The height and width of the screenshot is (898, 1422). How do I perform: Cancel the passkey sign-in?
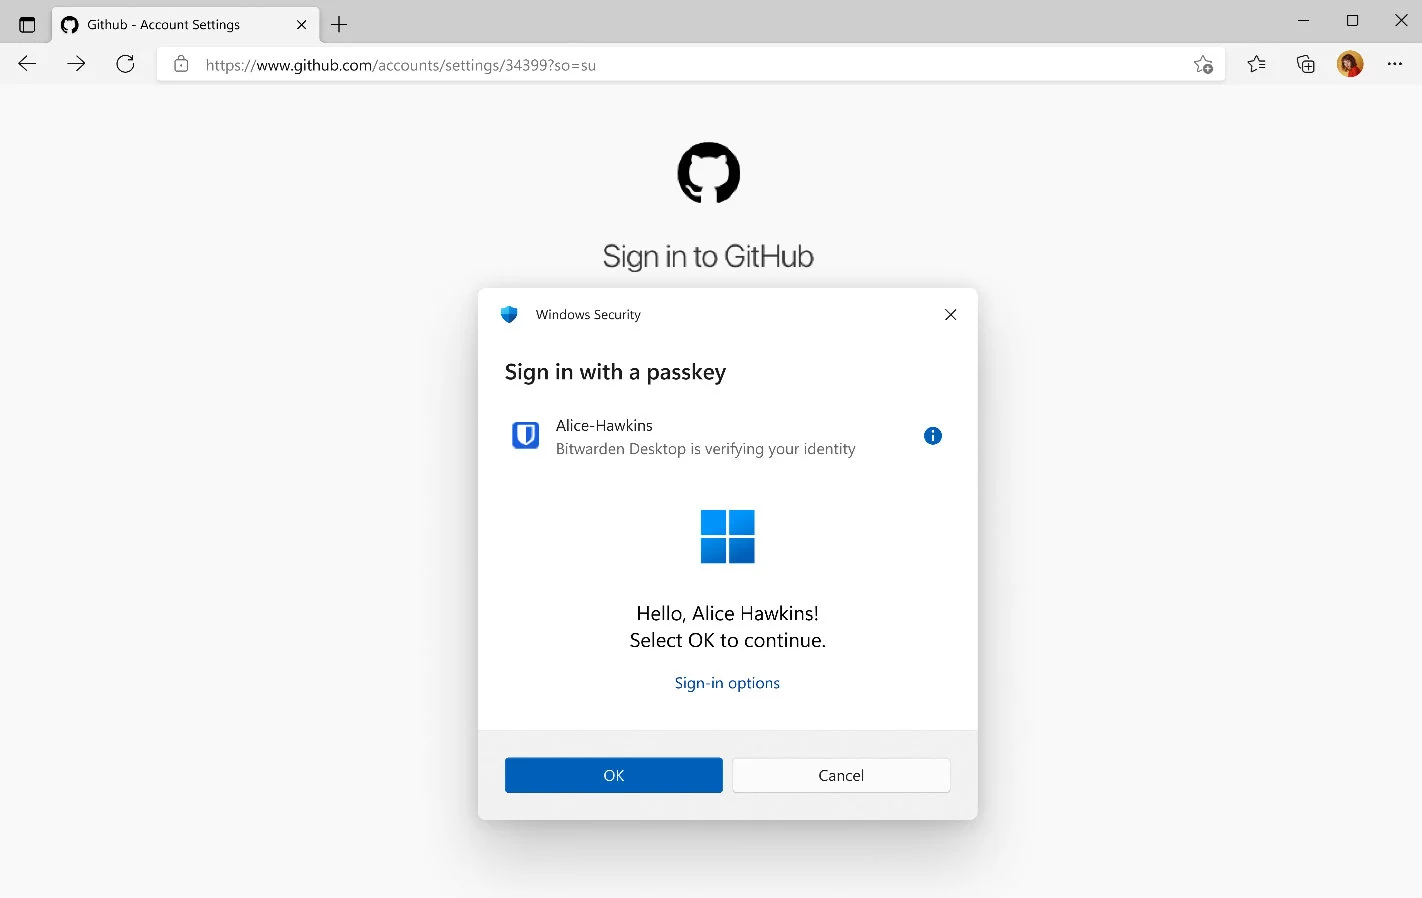tap(840, 775)
